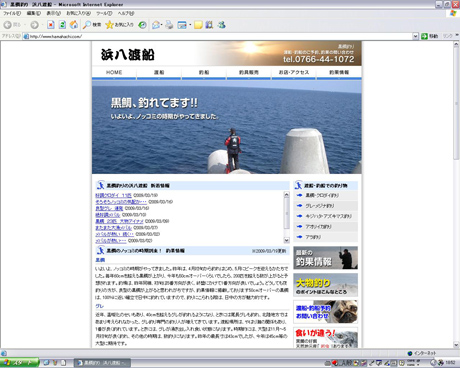
Task: Select the 釣果情報 navigation tab
Action: (339, 73)
